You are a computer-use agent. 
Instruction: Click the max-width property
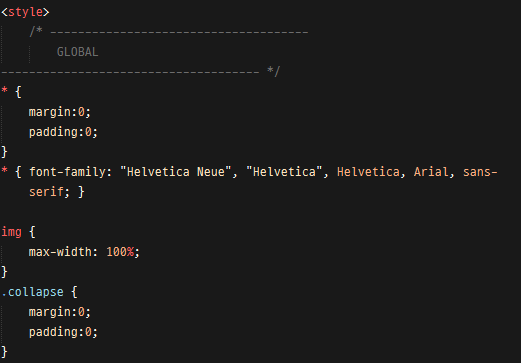pos(63,252)
